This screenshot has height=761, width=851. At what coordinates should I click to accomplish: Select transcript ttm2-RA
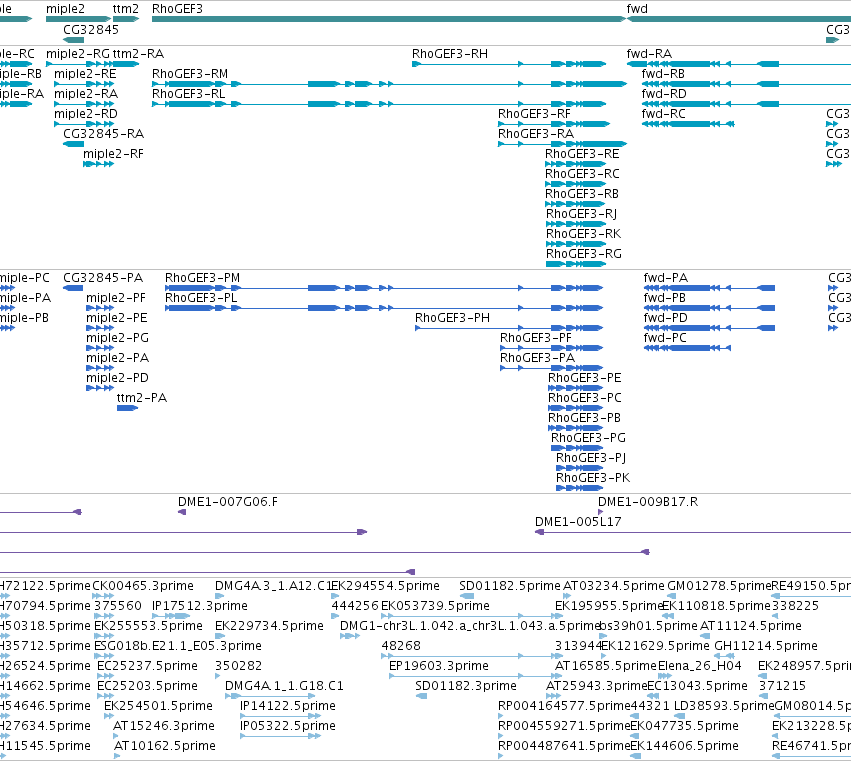pos(138,54)
